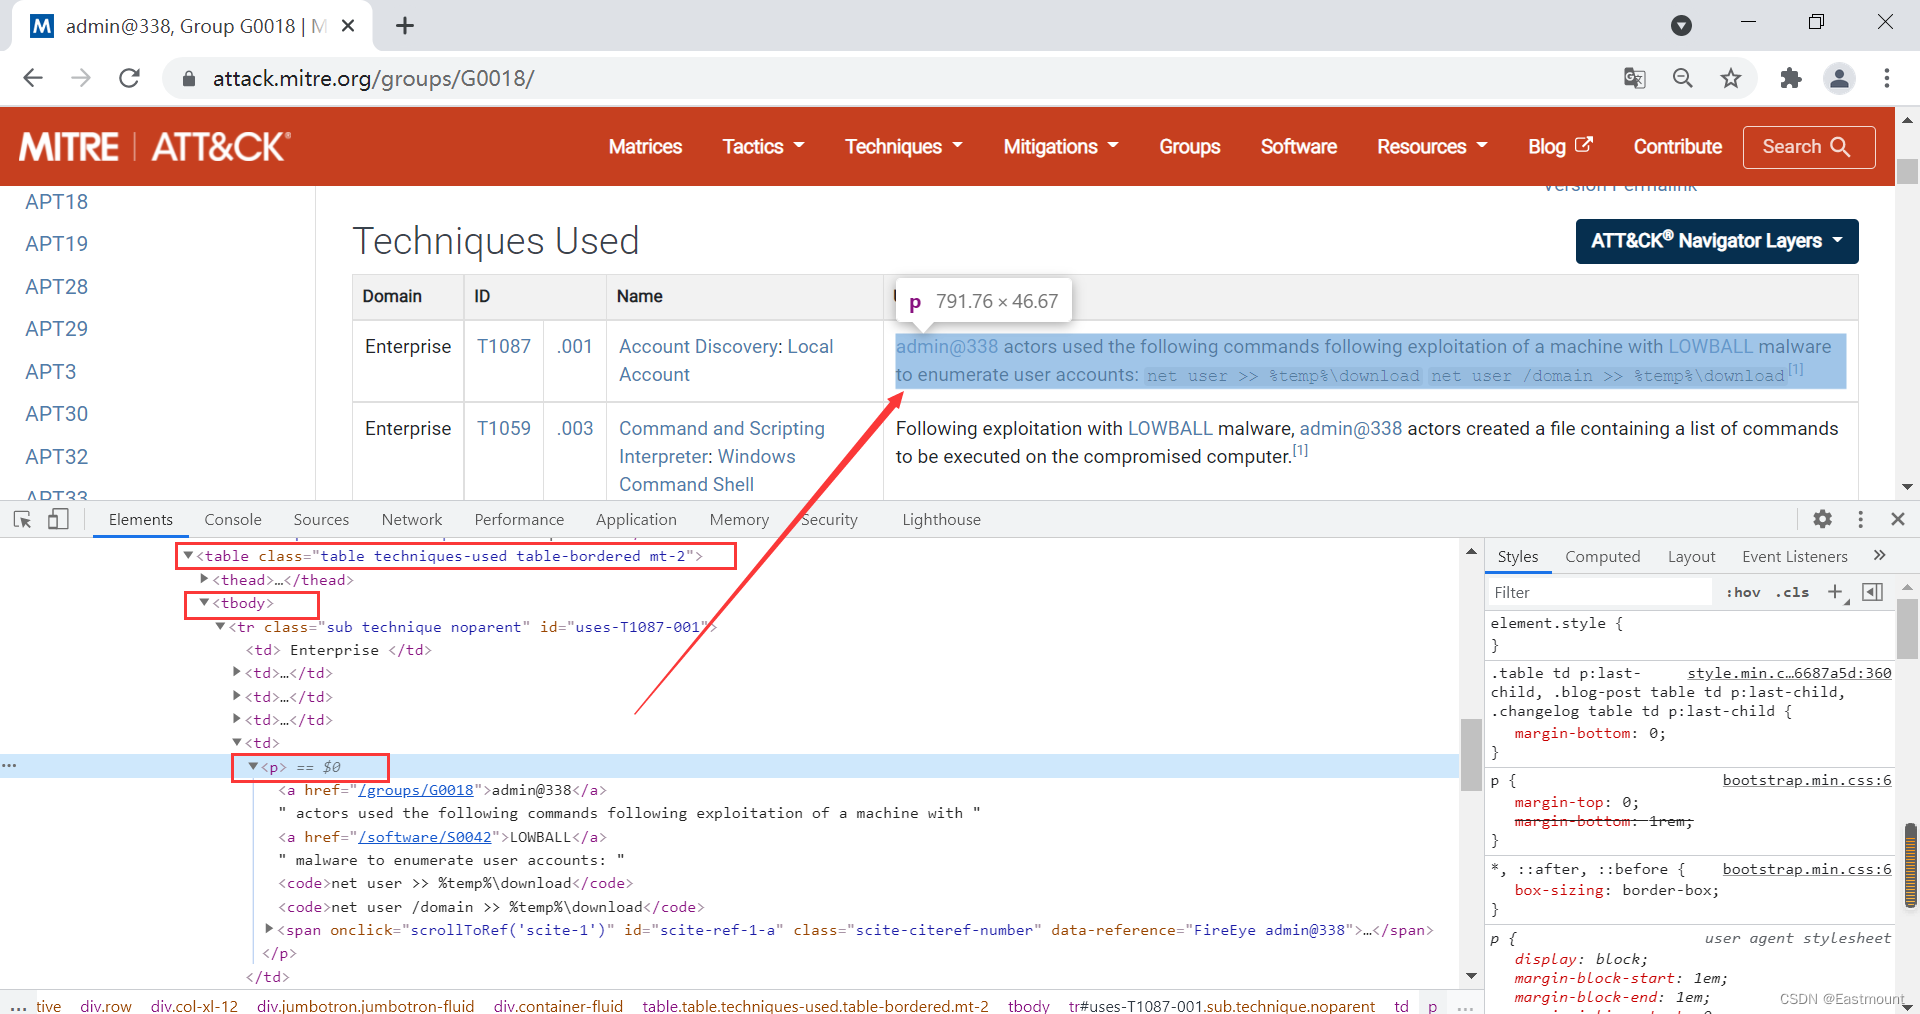Click the zoom magnifier icon in address bar
Viewport: 1920px width, 1014px height.
click(x=1683, y=78)
